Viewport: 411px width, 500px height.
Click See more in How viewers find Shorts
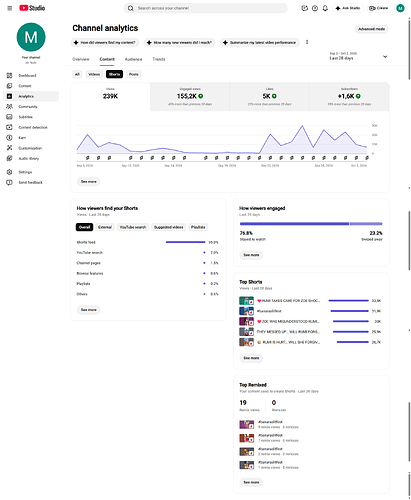89,310
